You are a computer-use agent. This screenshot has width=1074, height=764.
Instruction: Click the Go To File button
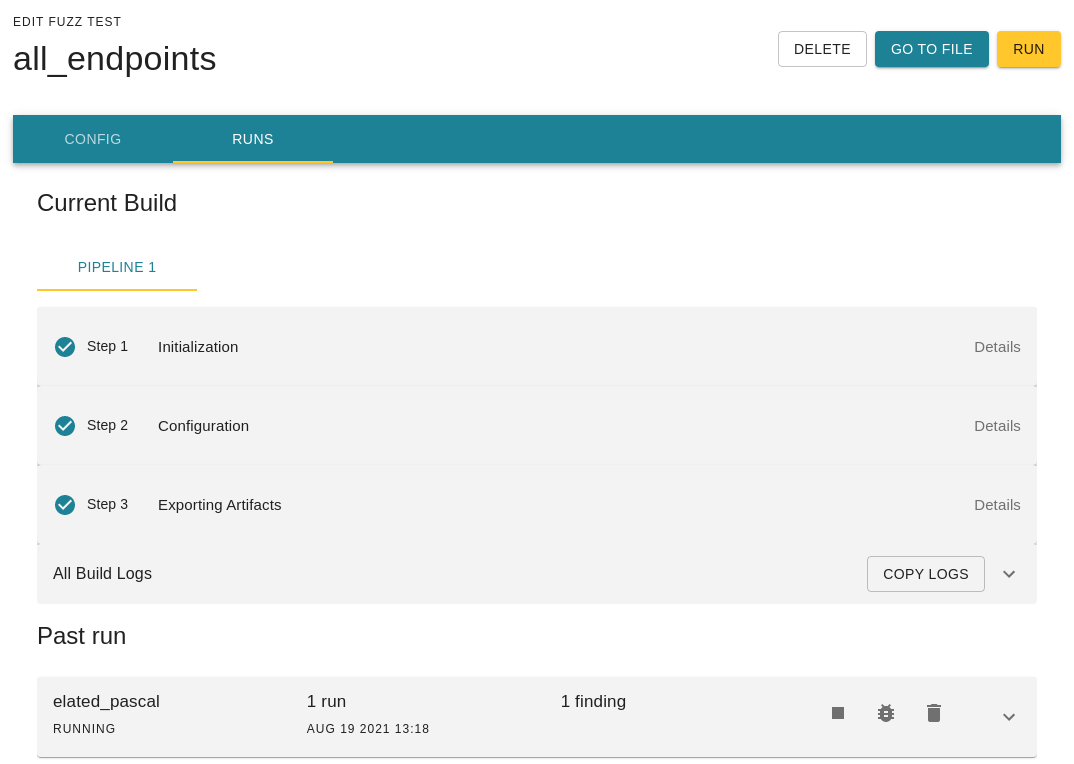tap(932, 49)
